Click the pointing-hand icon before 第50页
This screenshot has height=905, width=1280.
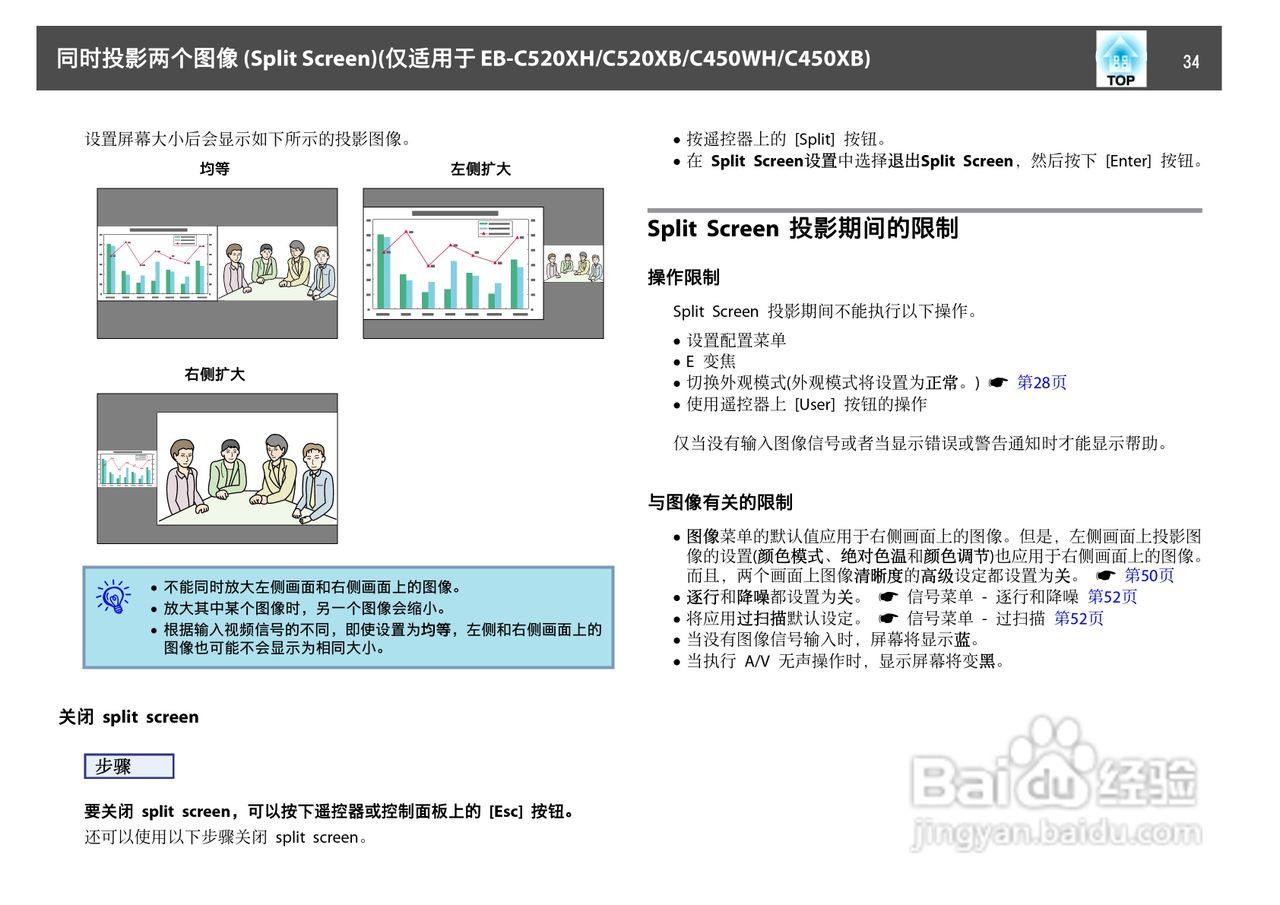1105,576
